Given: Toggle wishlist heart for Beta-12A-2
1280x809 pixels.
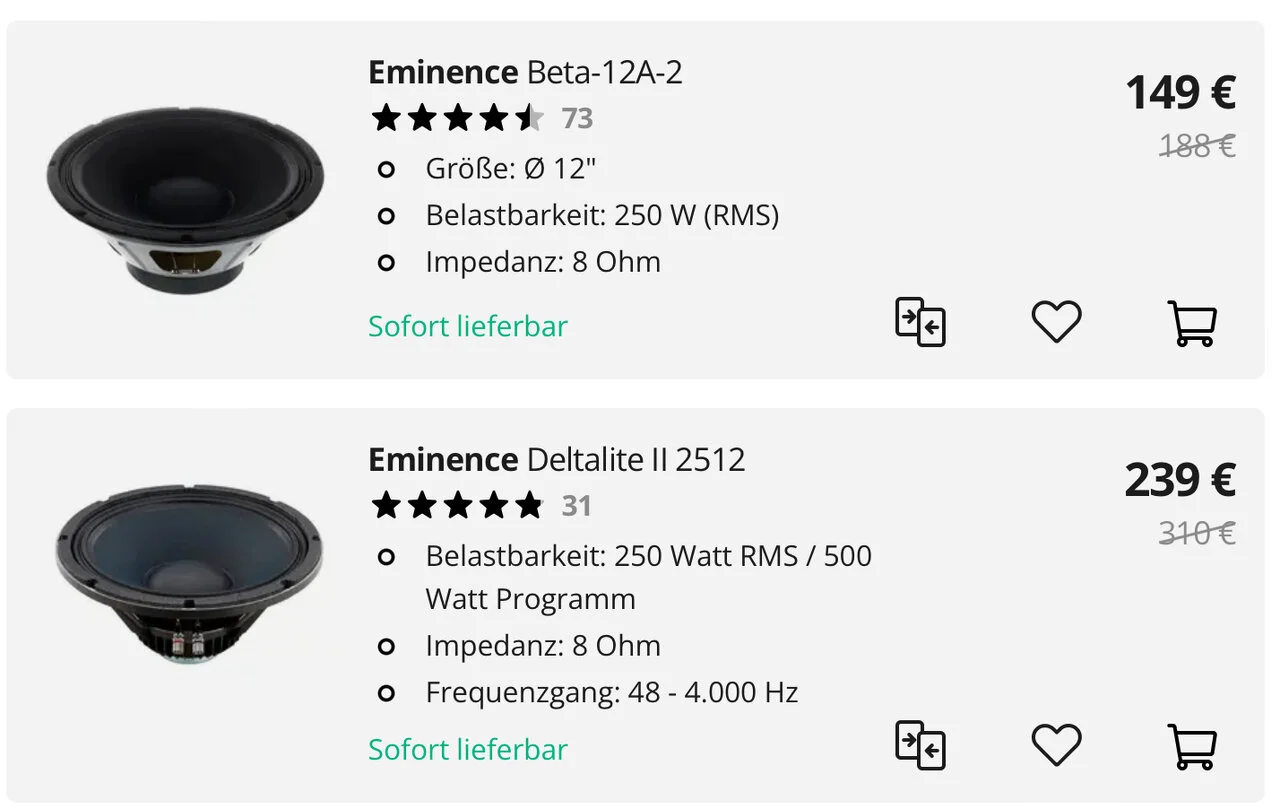Looking at the screenshot, I should 1056,323.
